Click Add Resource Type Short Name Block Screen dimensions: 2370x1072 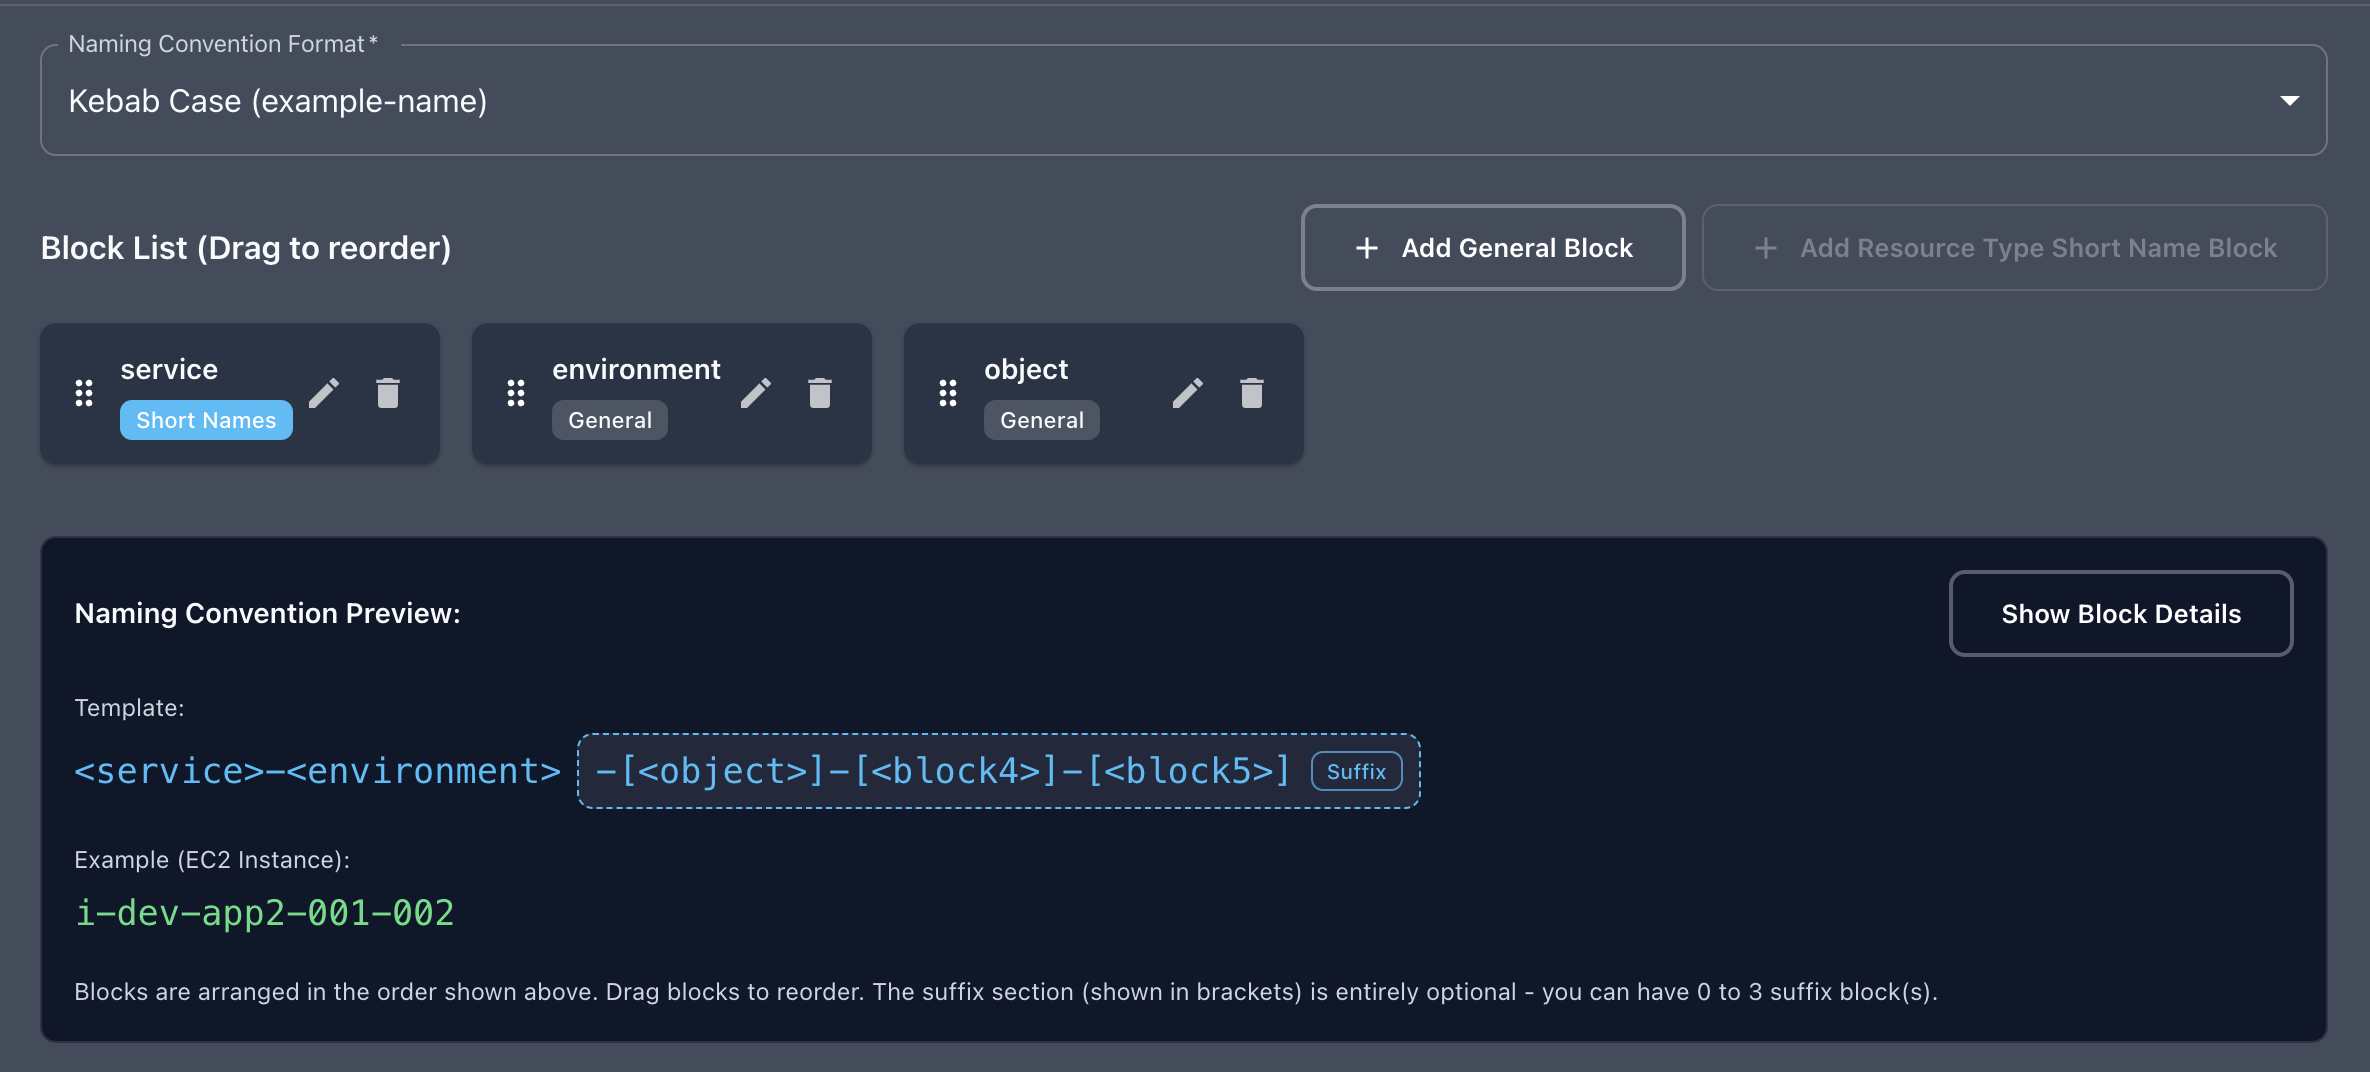[2014, 248]
